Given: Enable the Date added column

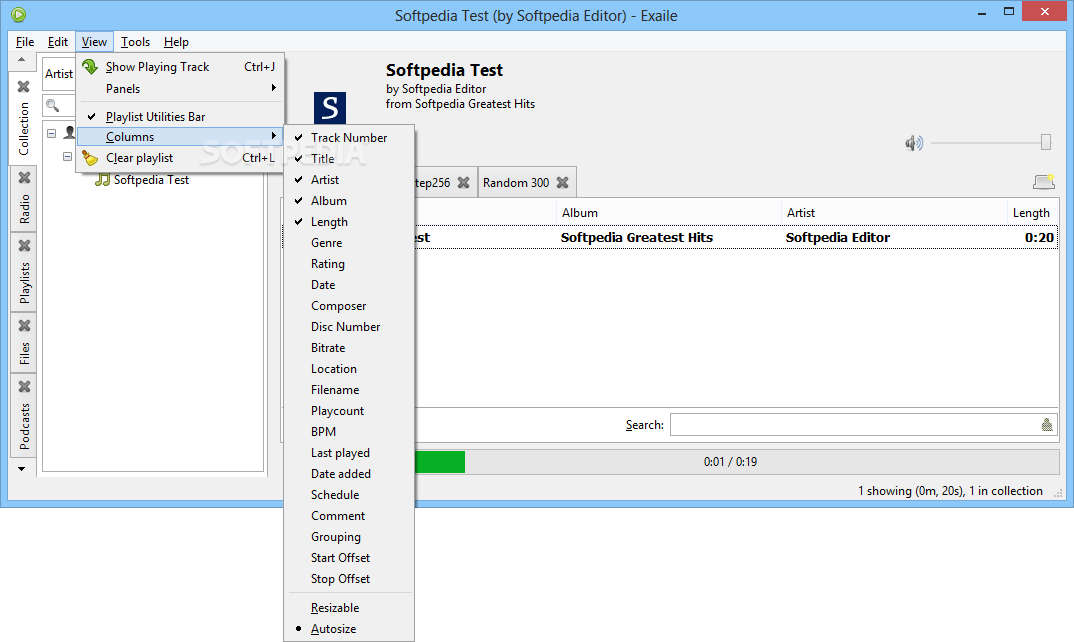Looking at the screenshot, I should click(x=349, y=474).
